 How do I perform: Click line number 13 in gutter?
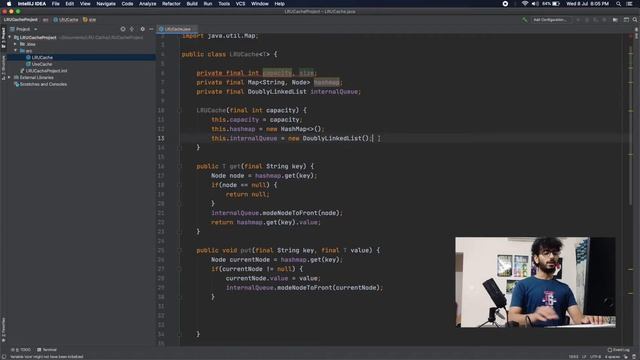click(161, 138)
